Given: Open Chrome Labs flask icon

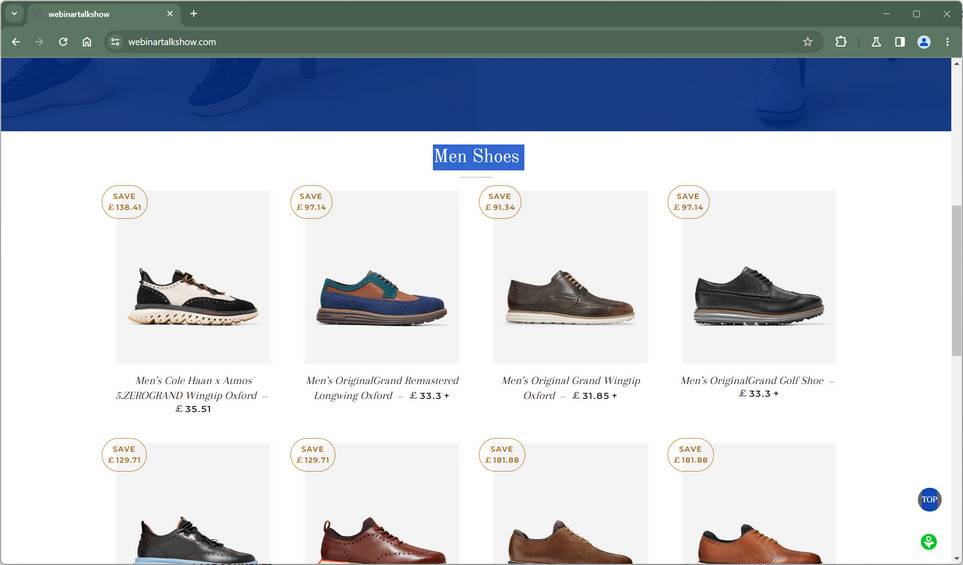Looking at the screenshot, I should 876,42.
